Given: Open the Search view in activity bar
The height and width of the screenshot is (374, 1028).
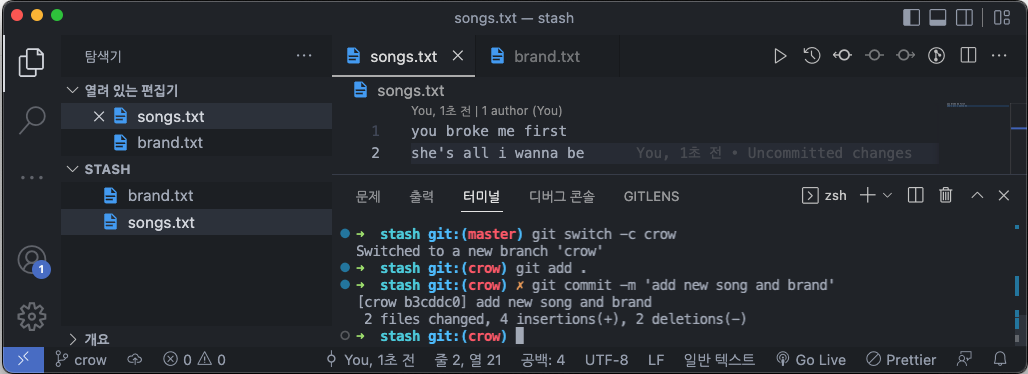Looking at the screenshot, I should point(31,120).
